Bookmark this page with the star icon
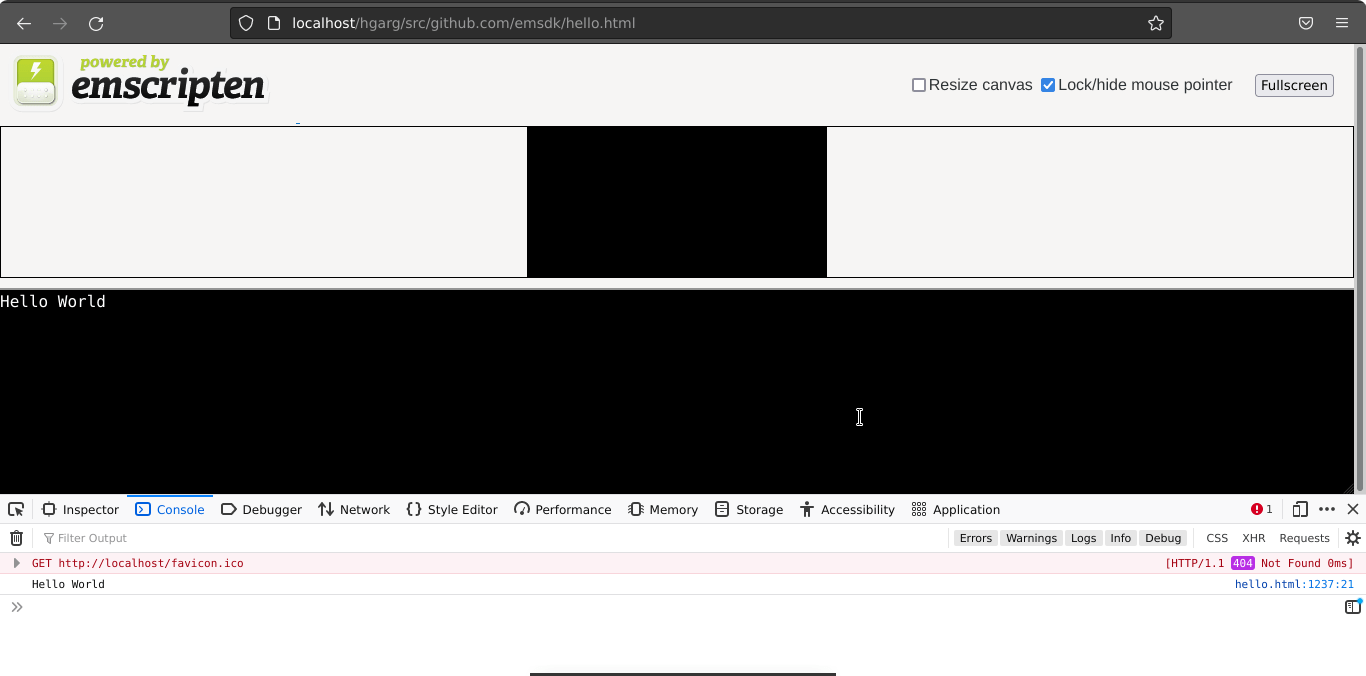The height and width of the screenshot is (676, 1366). [x=1156, y=23]
